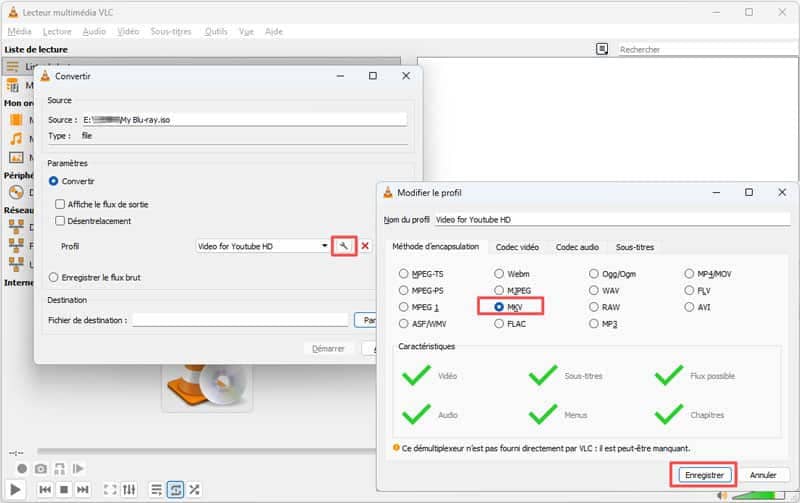Open extended settings equalizer icon
Viewport: 800px width, 503px height.
pyautogui.click(x=130, y=489)
